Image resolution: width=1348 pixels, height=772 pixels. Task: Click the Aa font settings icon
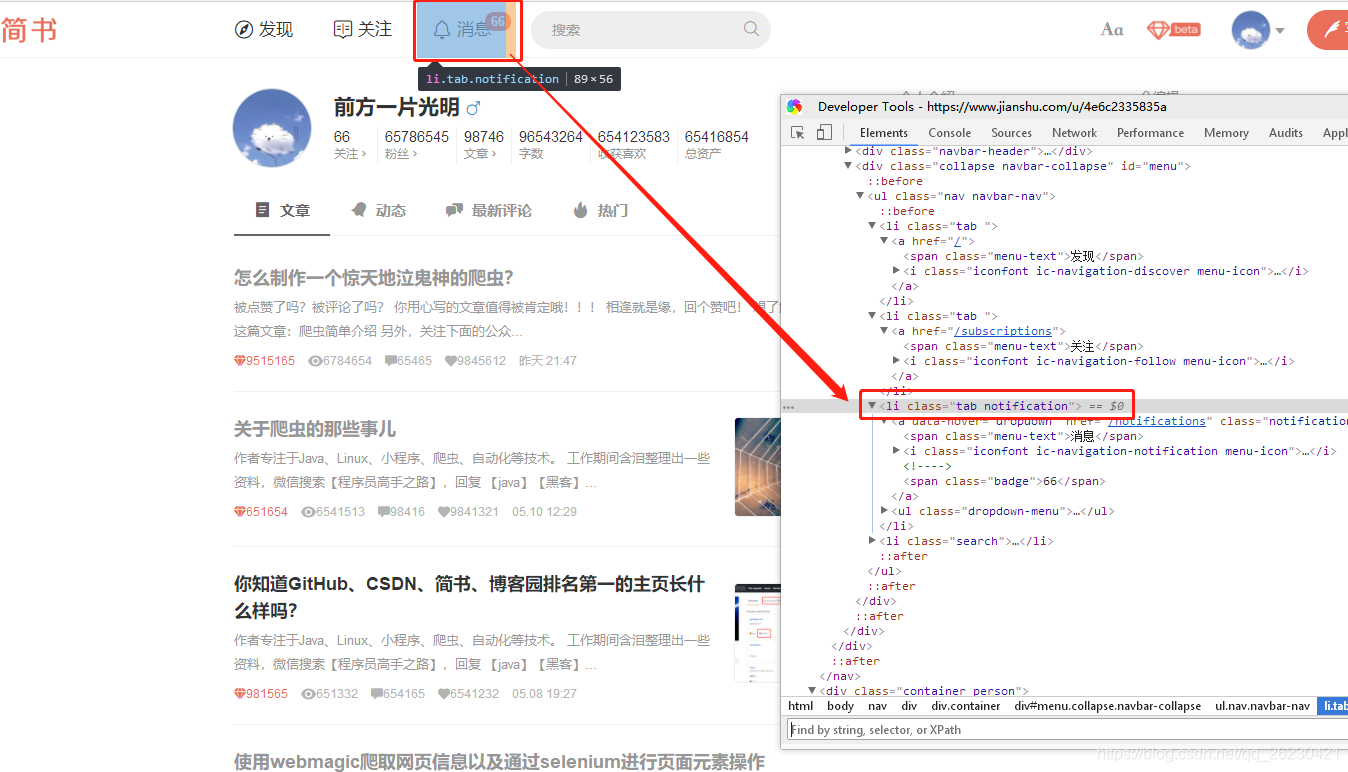1111,29
